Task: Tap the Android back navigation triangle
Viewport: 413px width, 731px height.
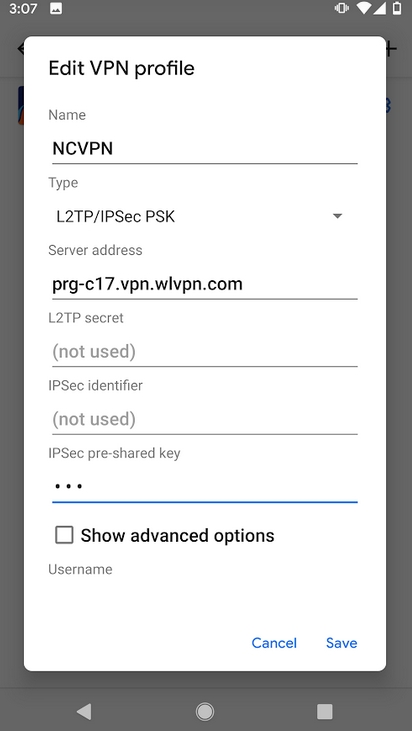Action: coord(84,711)
